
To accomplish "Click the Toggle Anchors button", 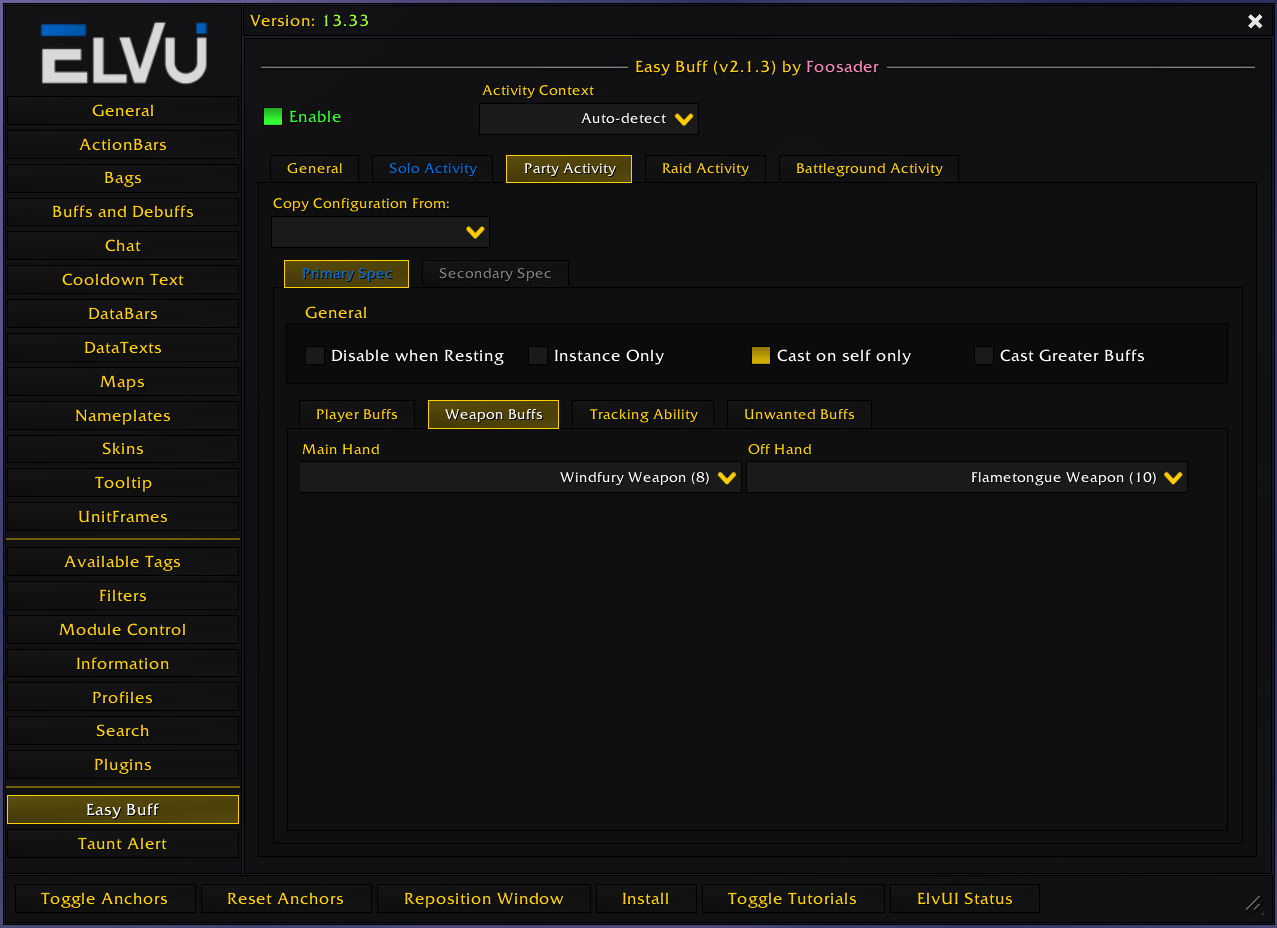I will tap(104, 899).
